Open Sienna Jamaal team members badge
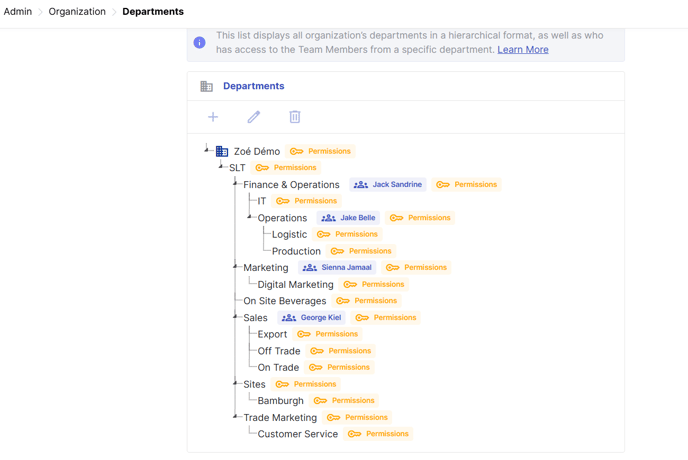688x460 pixels. (337, 268)
